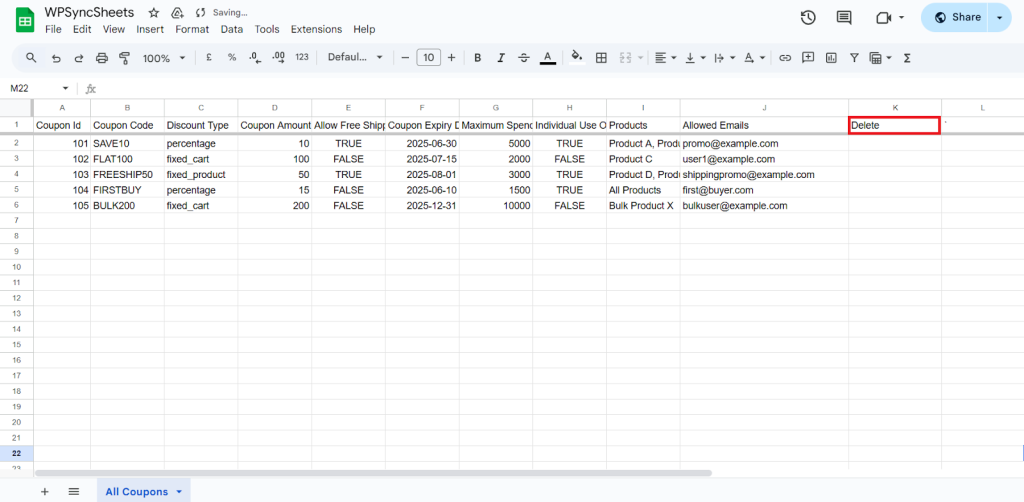Viewport: 1024px width, 502px height.
Task: Open more number formats 123 menu
Action: tap(302, 57)
